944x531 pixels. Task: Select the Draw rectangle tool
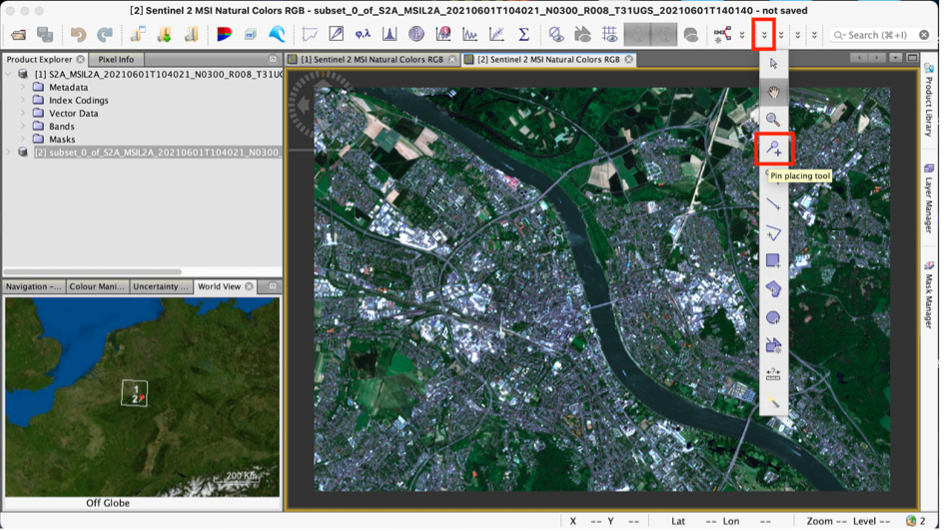tap(773, 261)
